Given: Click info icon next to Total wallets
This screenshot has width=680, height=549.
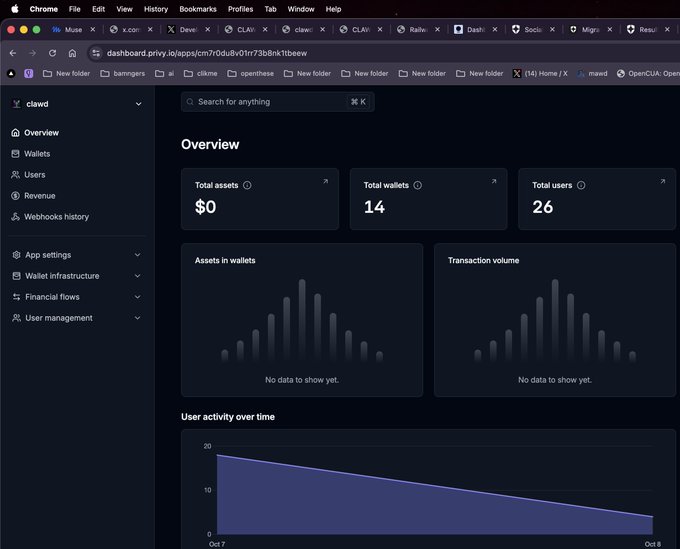Looking at the screenshot, I should [418, 185].
